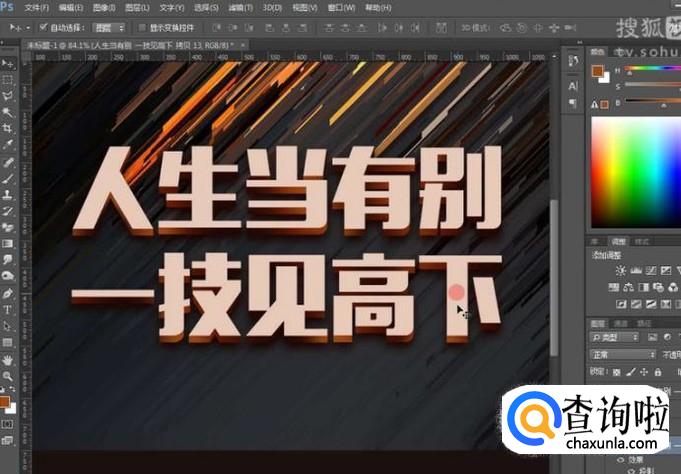Select the Zoom tool
The height and width of the screenshot is (474, 681).
click(7, 376)
